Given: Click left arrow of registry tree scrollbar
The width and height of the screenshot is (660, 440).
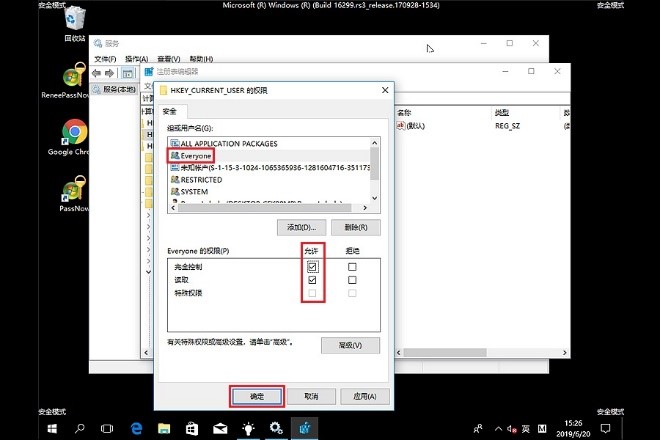Looking at the screenshot, I should point(146,352).
